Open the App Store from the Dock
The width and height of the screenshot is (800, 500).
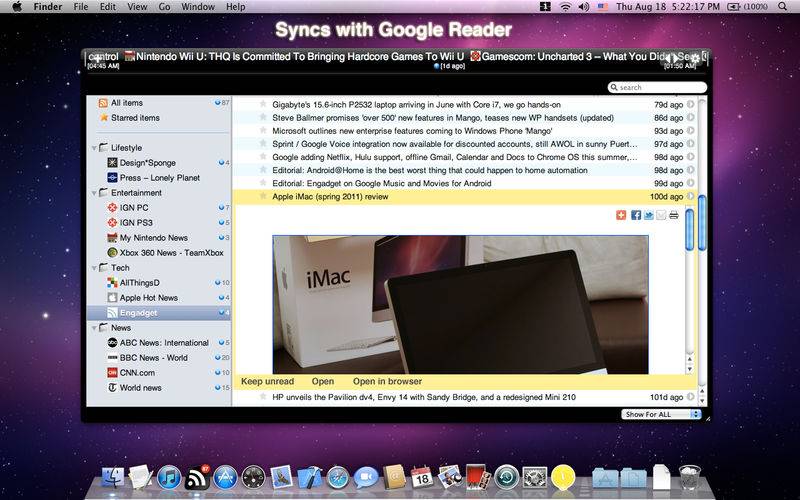(225, 478)
